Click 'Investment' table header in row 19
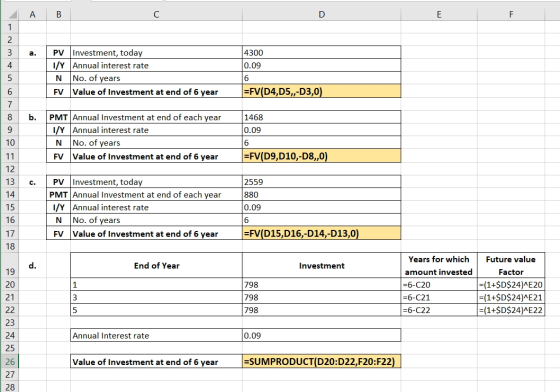Image resolution: width=560 pixels, height=392 pixels. pos(322,266)
